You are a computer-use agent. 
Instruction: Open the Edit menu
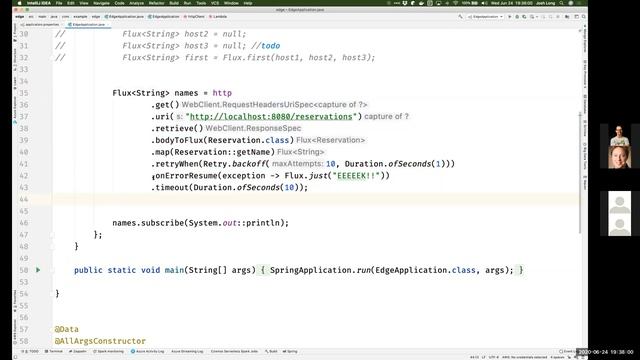71,3
